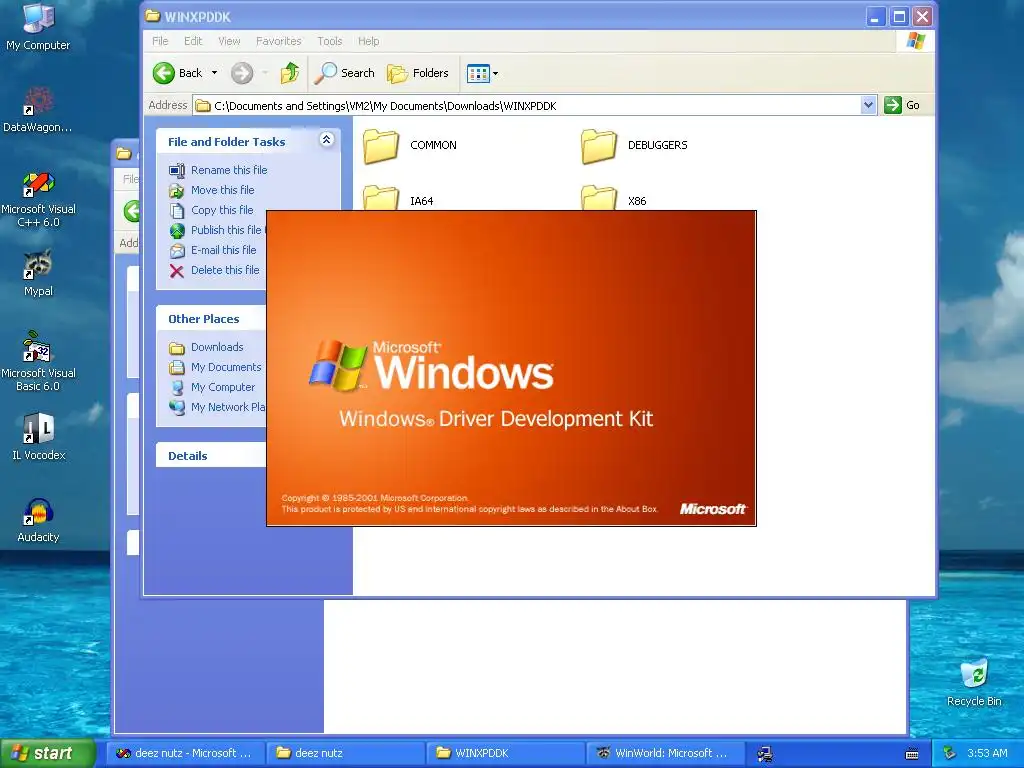Open the Views dropdown button
The height and width of the screenshot is (768, 1024).
pyautogui.click(x=483, y=73)
